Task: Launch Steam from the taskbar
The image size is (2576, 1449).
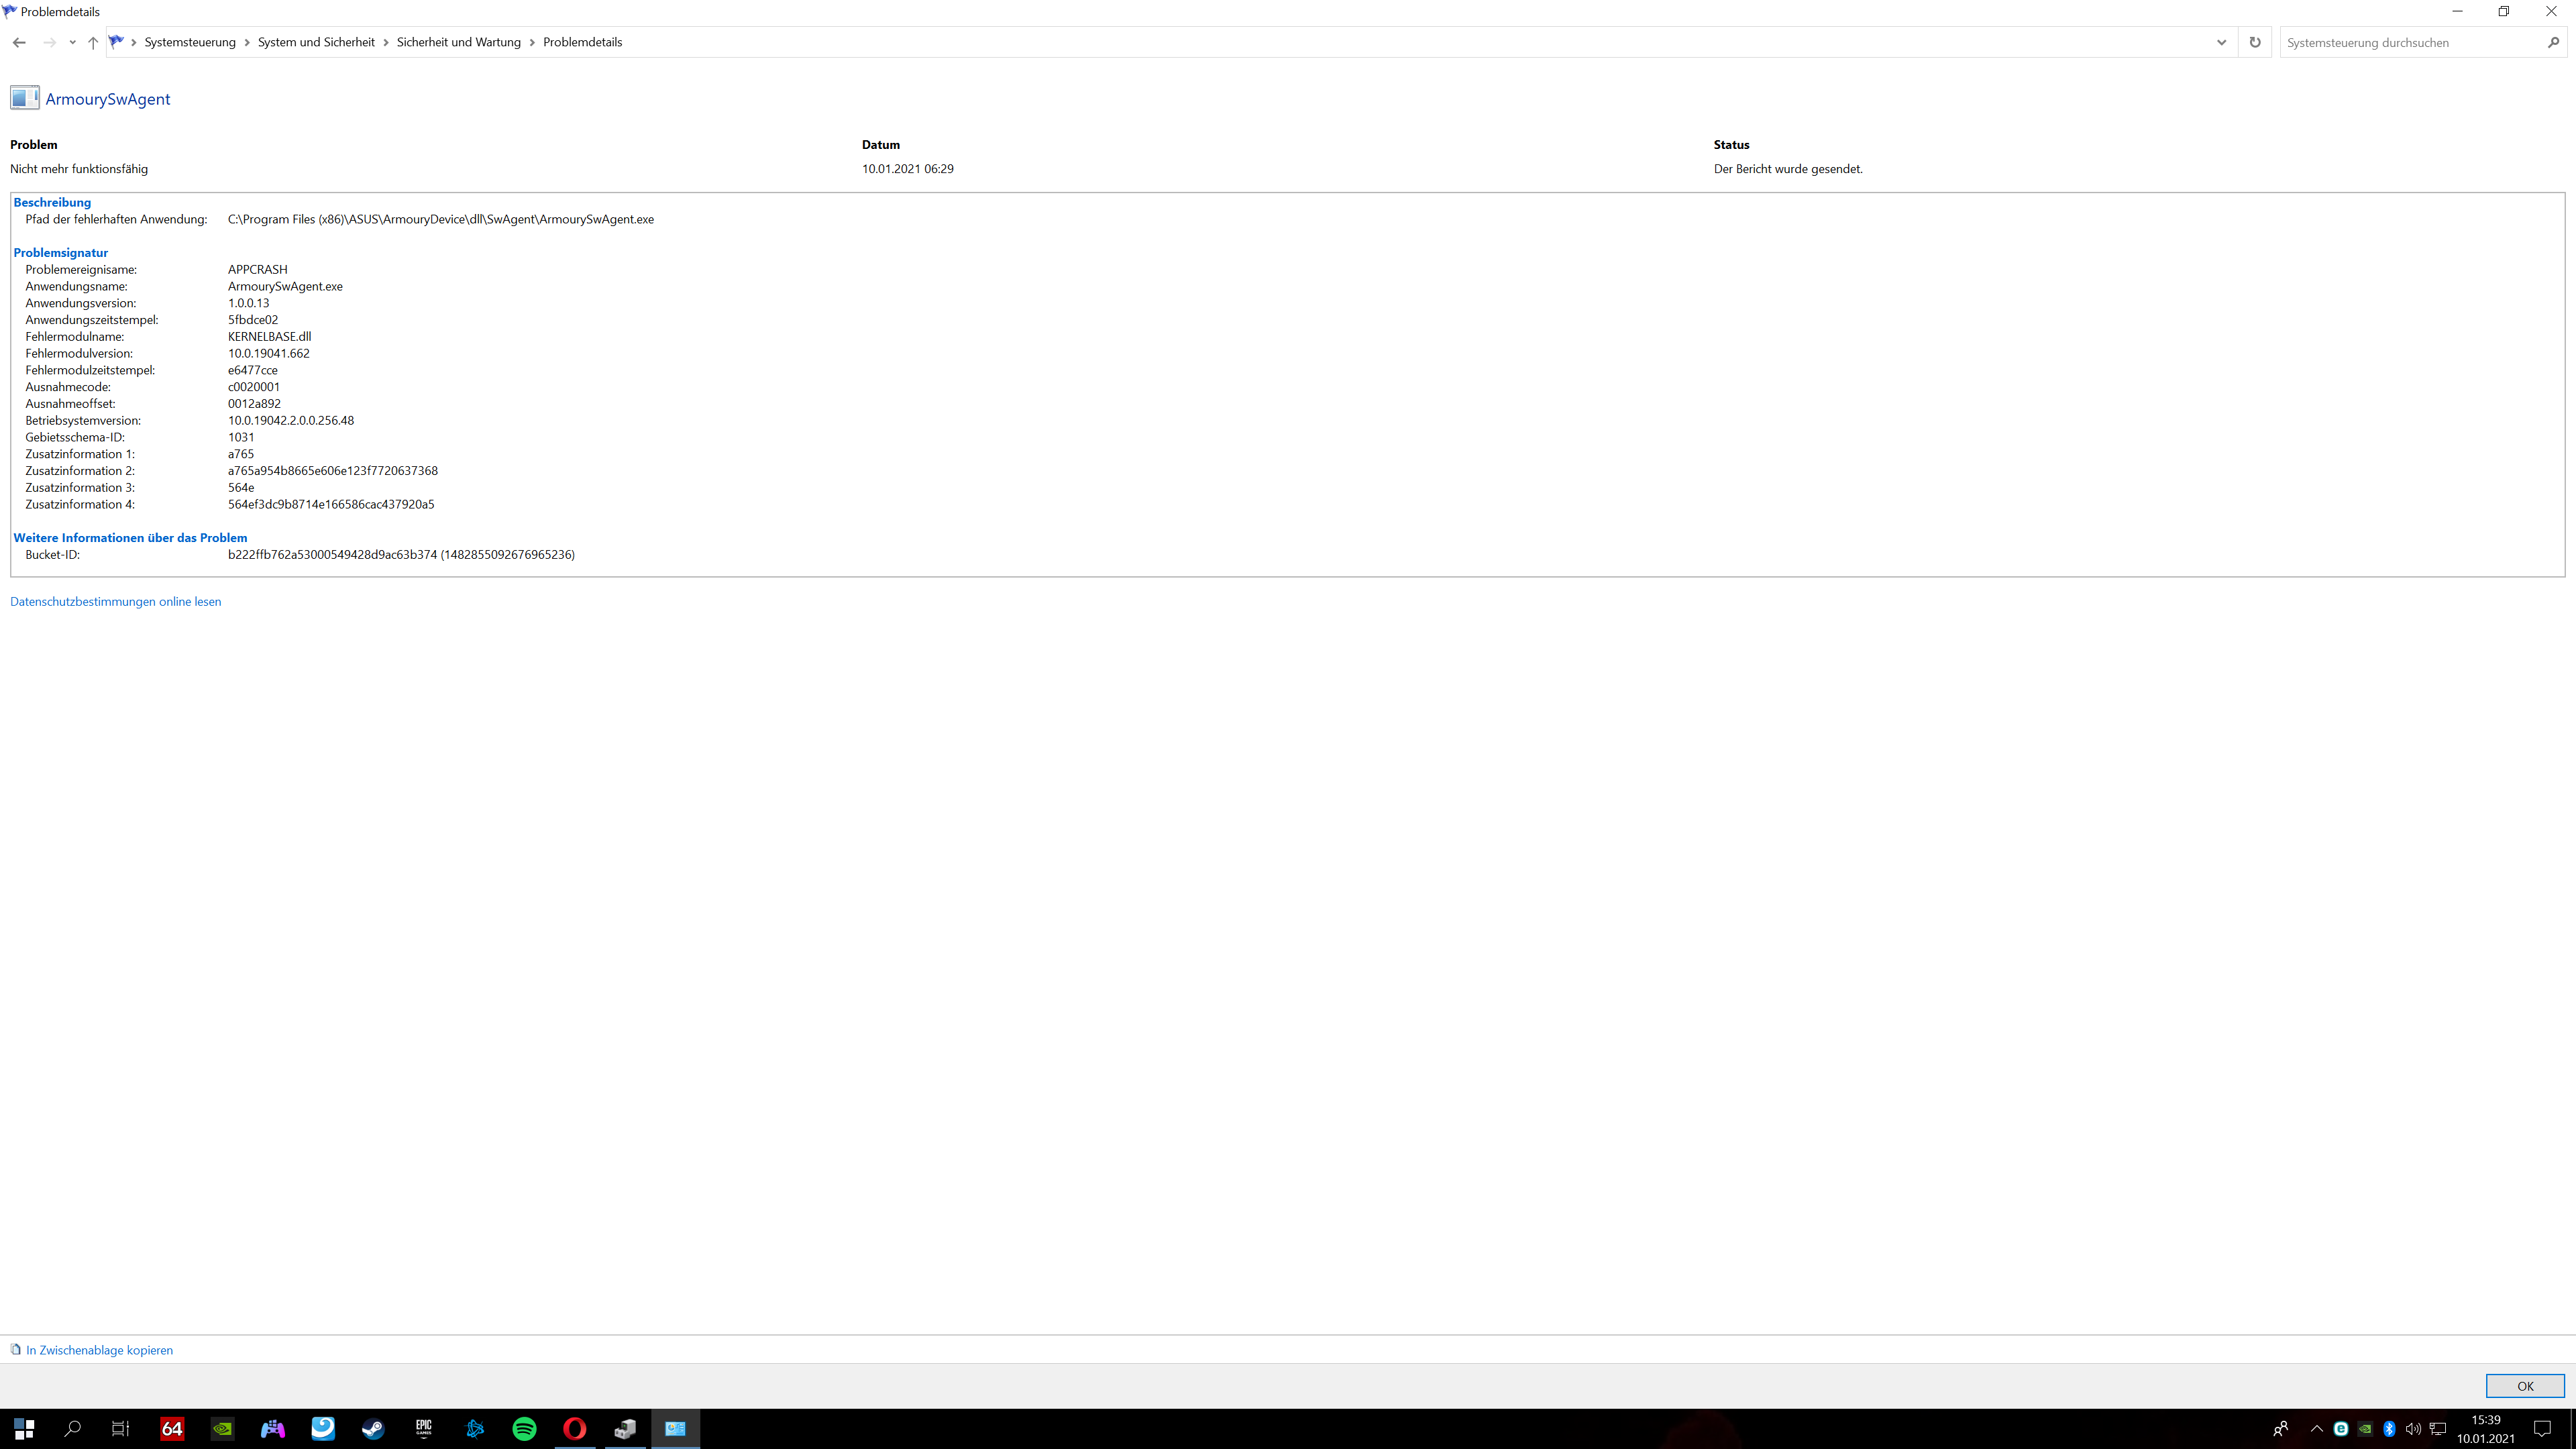Action: [373, 1428]
